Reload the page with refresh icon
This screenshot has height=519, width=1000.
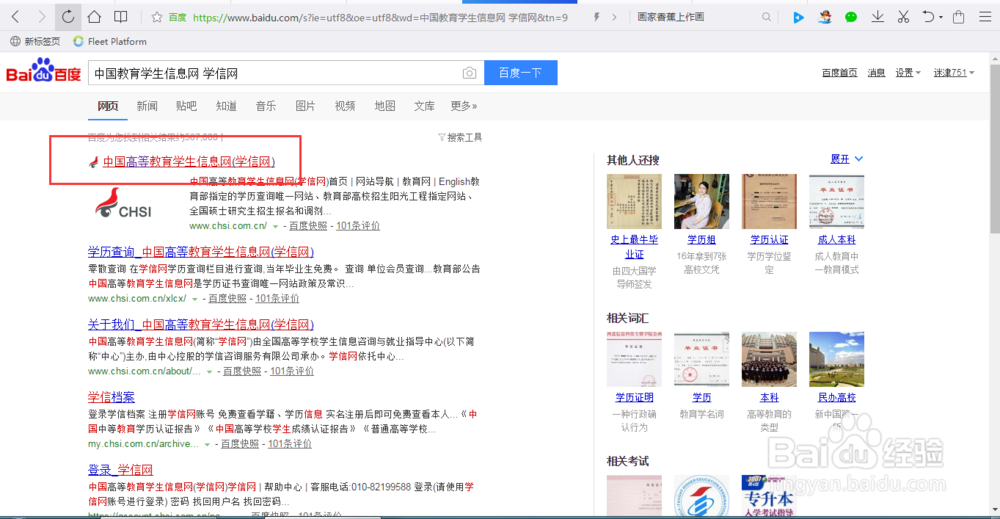pyautogui.click(x=68, y=17)
